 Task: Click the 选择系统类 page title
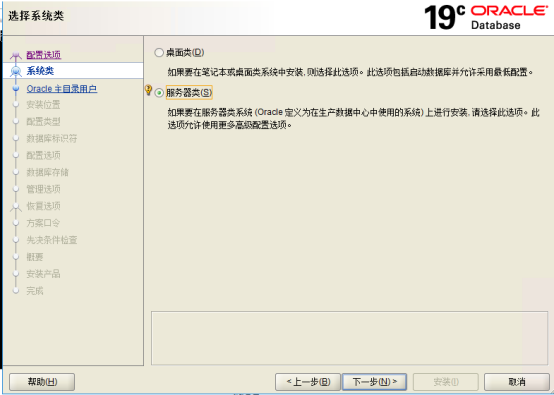click(x=36, y=16)
